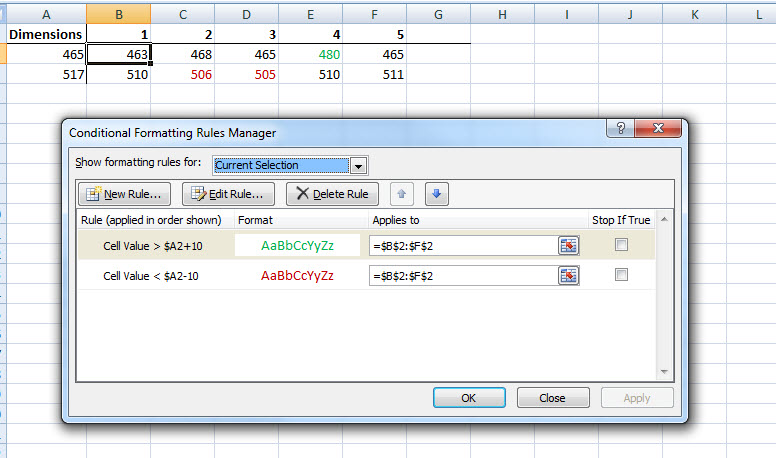Screen dimensions: 776x458
Task: Confirm with the OK button
Action: (469, 398)
